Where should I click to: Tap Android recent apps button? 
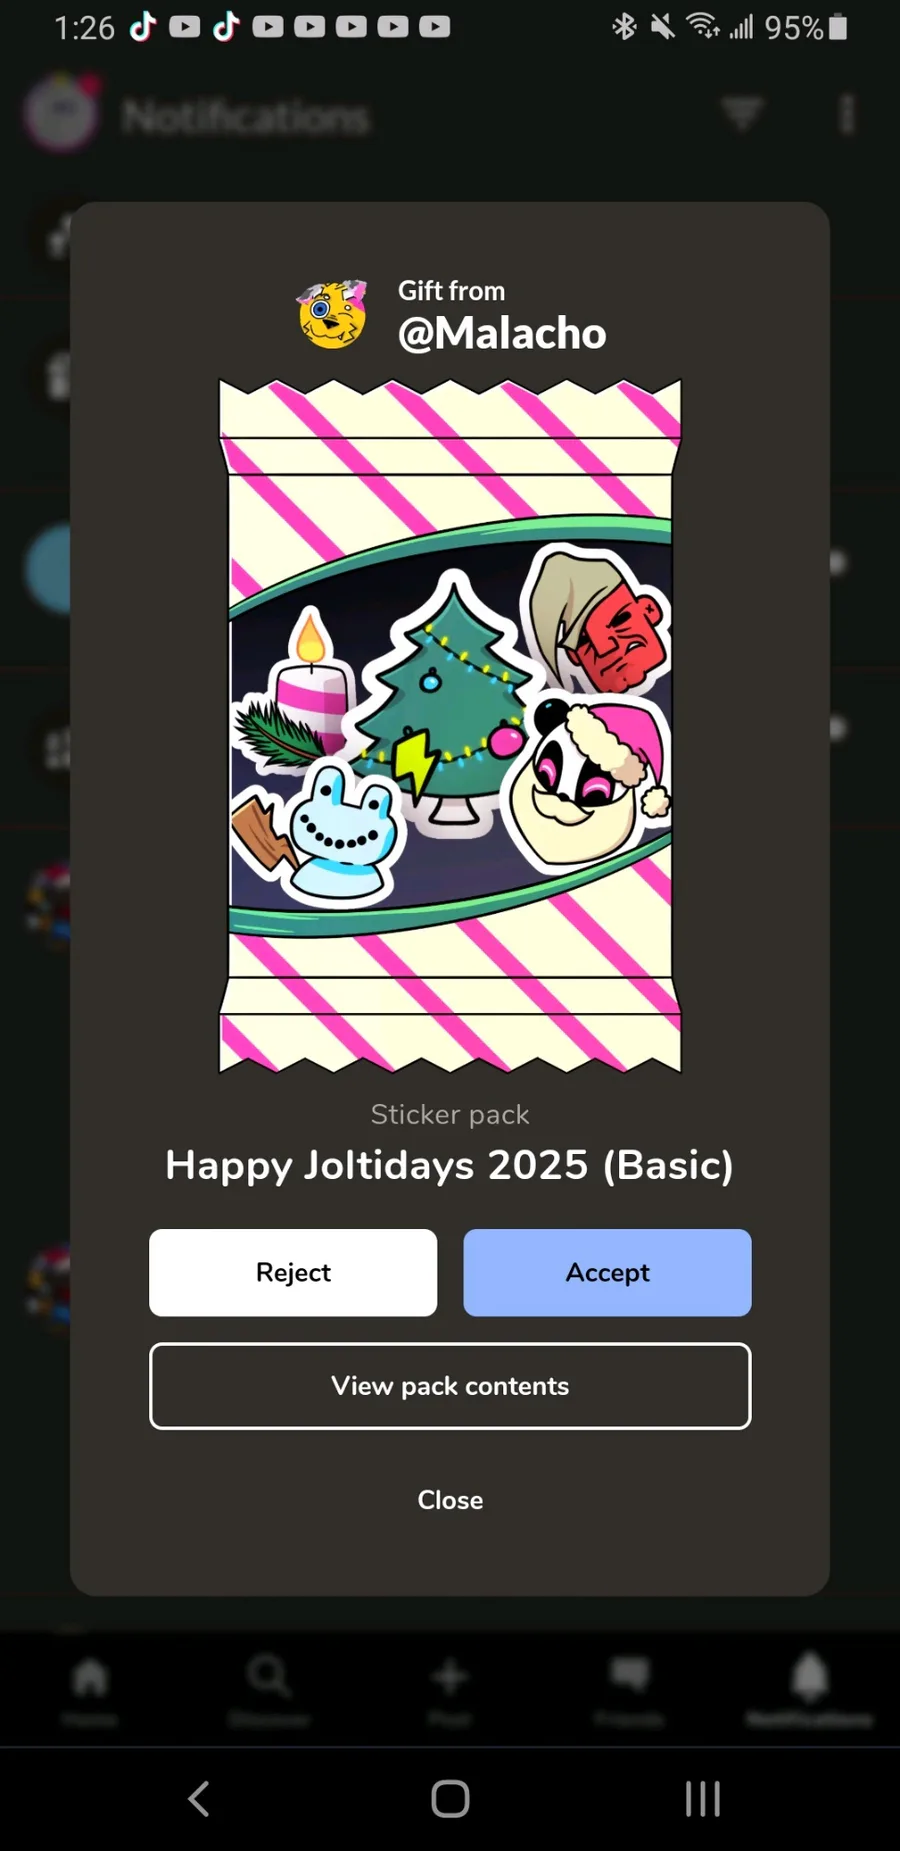coord(703,1798)
